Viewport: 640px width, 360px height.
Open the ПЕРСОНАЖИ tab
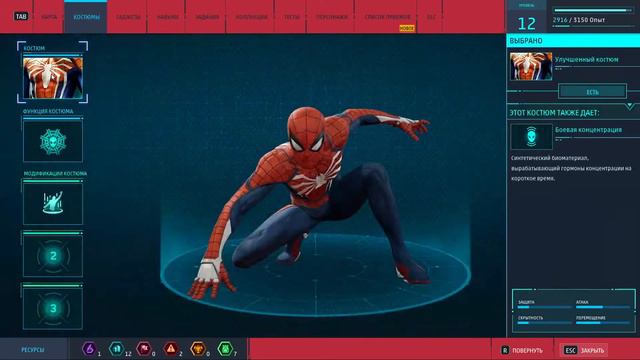point(332,17)
